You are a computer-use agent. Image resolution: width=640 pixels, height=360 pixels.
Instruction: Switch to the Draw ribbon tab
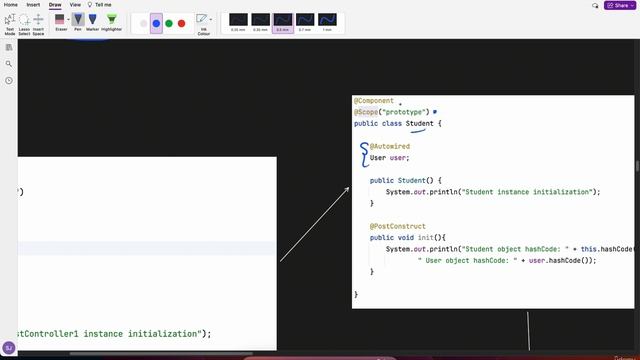(55, 5)
